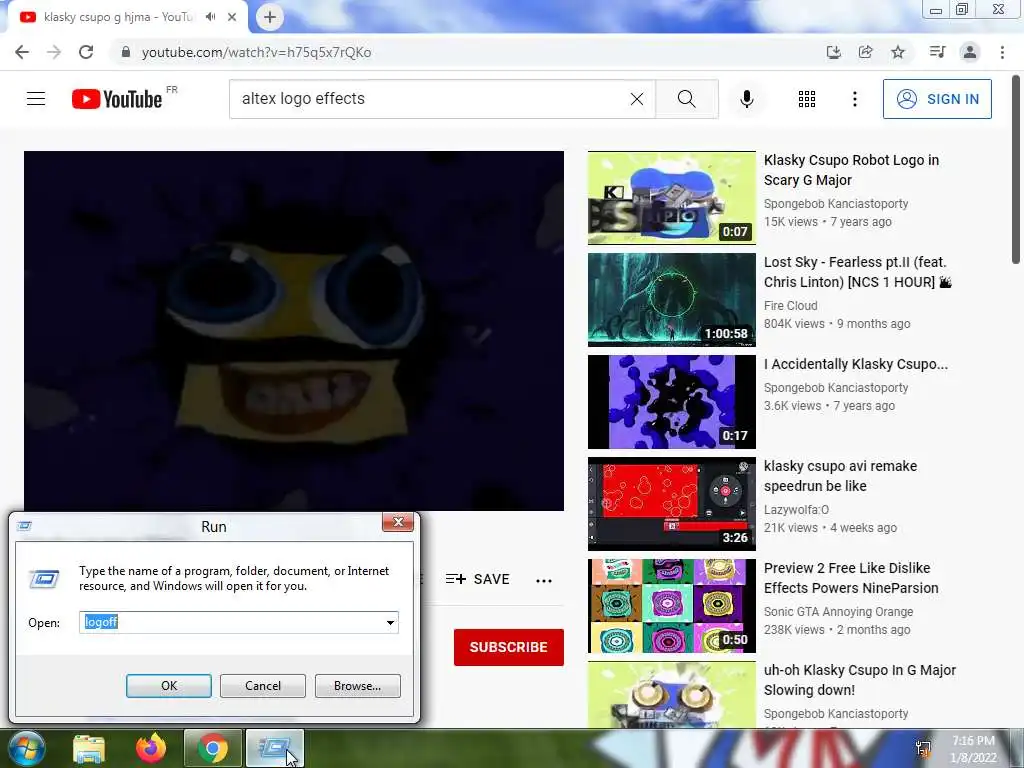Subscribe to the channel
The height and width of the screenshot is (768, 1024).
pyautogui.click(x=508, y=647)
